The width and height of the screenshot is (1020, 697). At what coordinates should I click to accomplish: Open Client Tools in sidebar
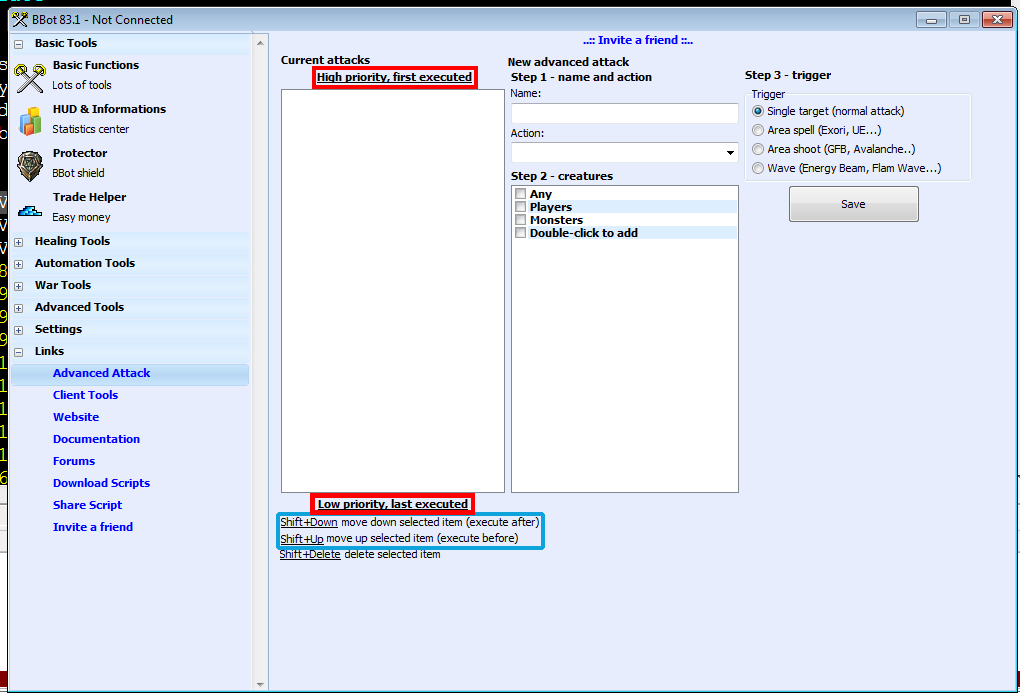85,395
